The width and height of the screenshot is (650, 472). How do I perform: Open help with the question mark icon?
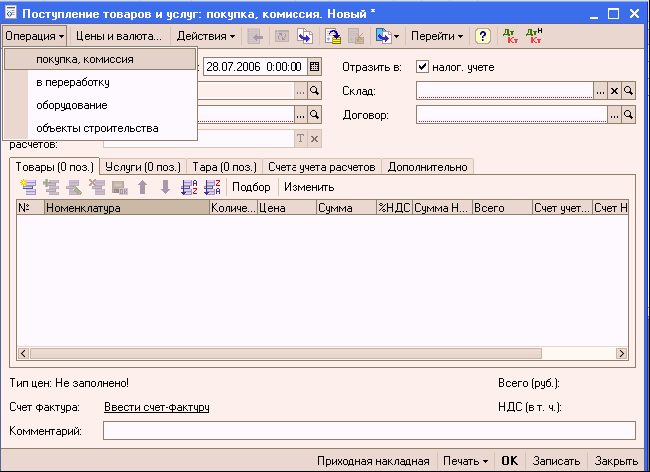tap(483, 36)
